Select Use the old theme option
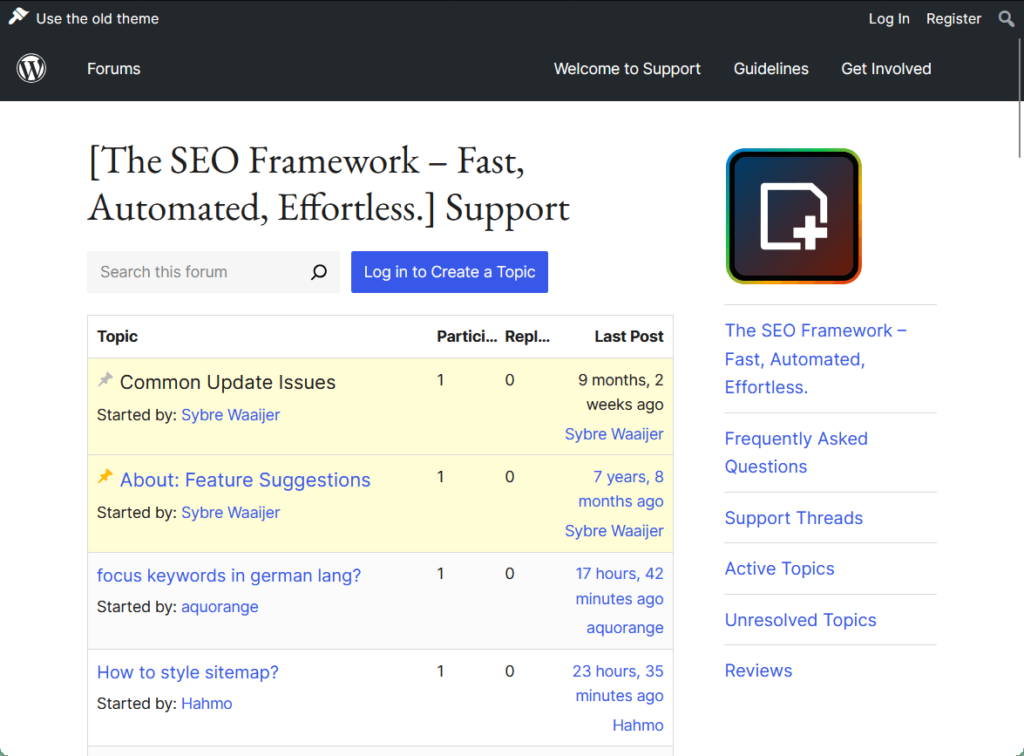The width and height of the screenshot is (1024, 756). pos(97,19)
